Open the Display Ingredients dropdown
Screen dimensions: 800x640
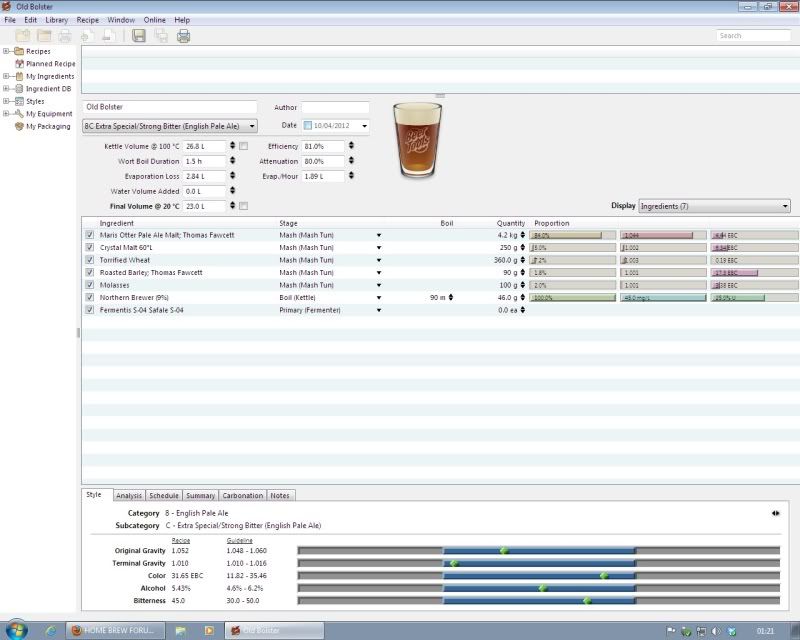714,206
